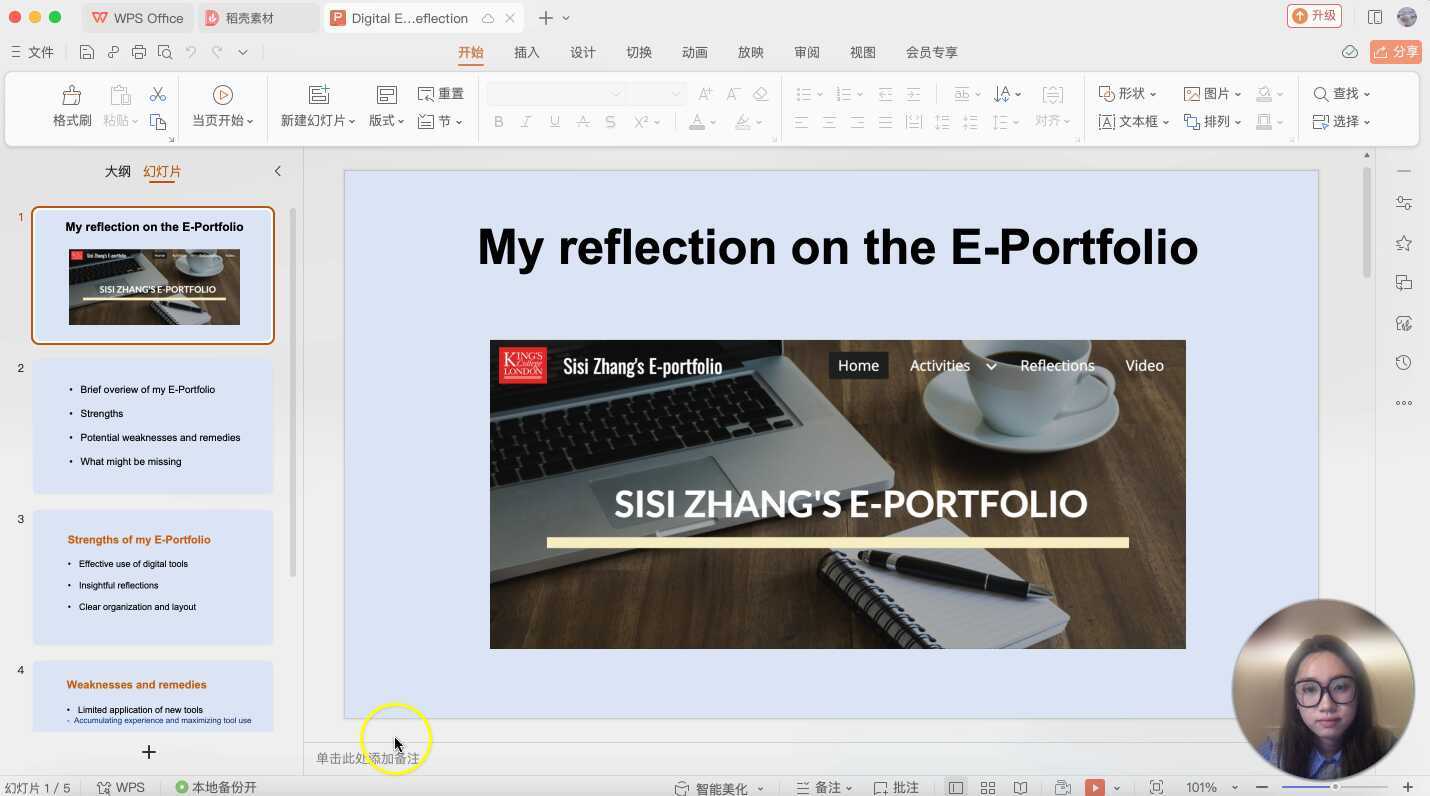Toggle underline formatting
Image resolution: width=1430 pixels, height=796 pixels.
553,121
